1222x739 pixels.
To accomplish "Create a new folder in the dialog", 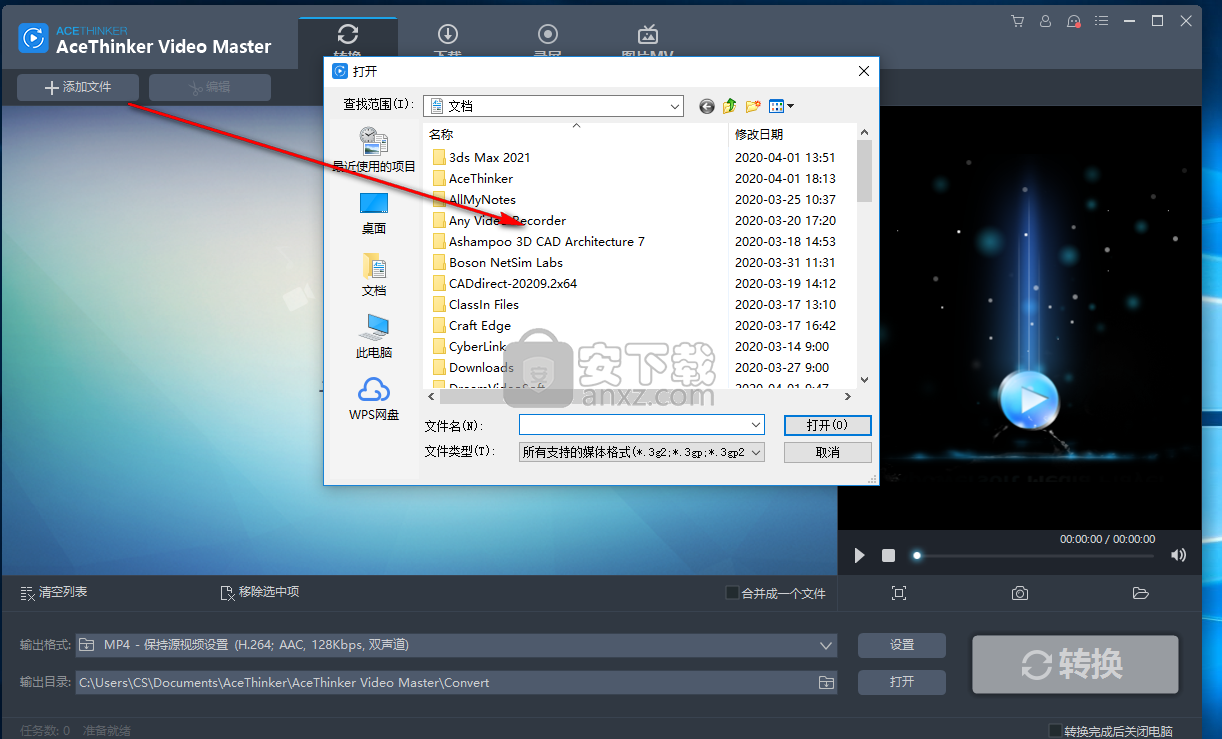I will (x=753, y=105).
